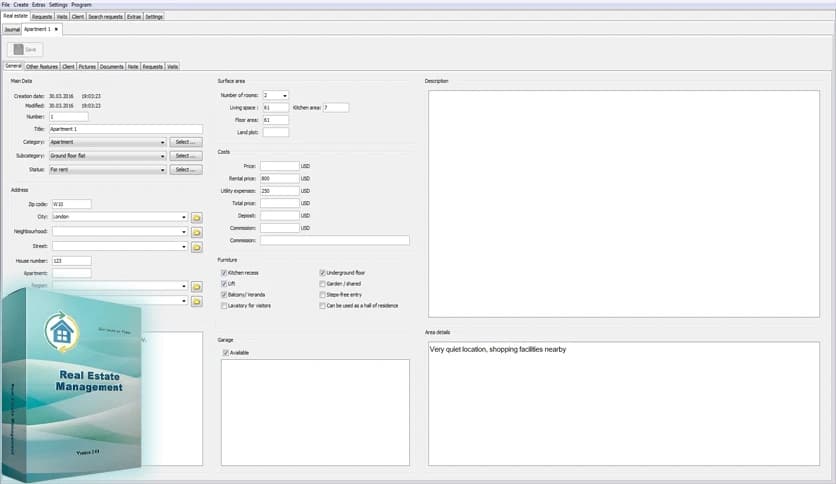The width and height of the screenshot is (836, 484).
Task: Enable the Garden / shared checkbox
Action: (322, 284)
